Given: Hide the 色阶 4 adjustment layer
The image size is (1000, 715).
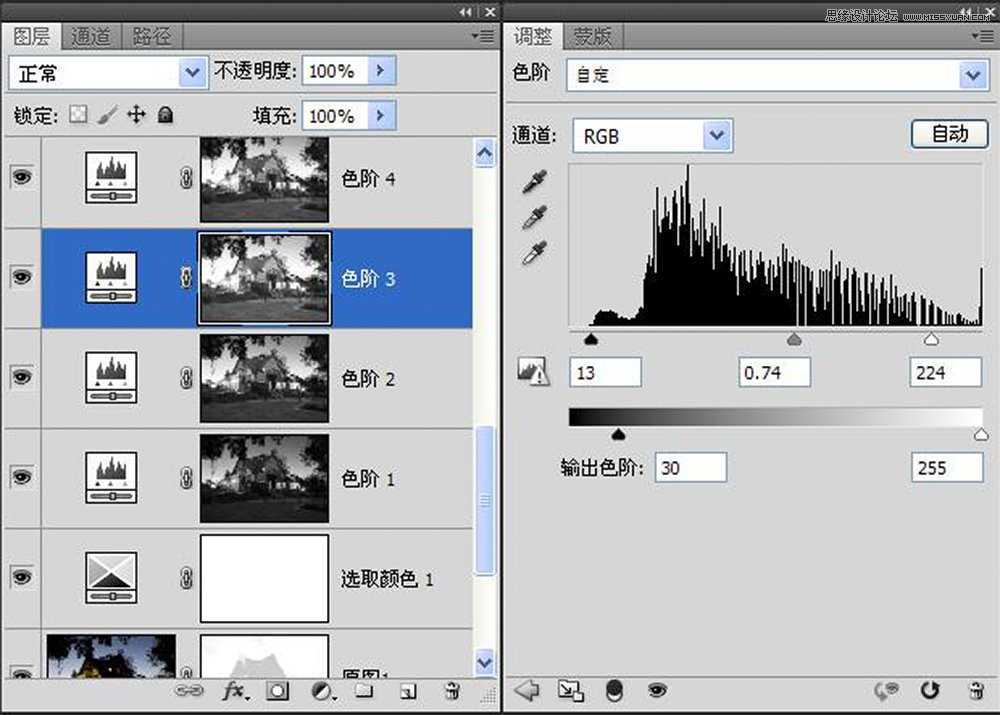Looking at the screenshot, I should pyautogui.click(x=21, y=177).
